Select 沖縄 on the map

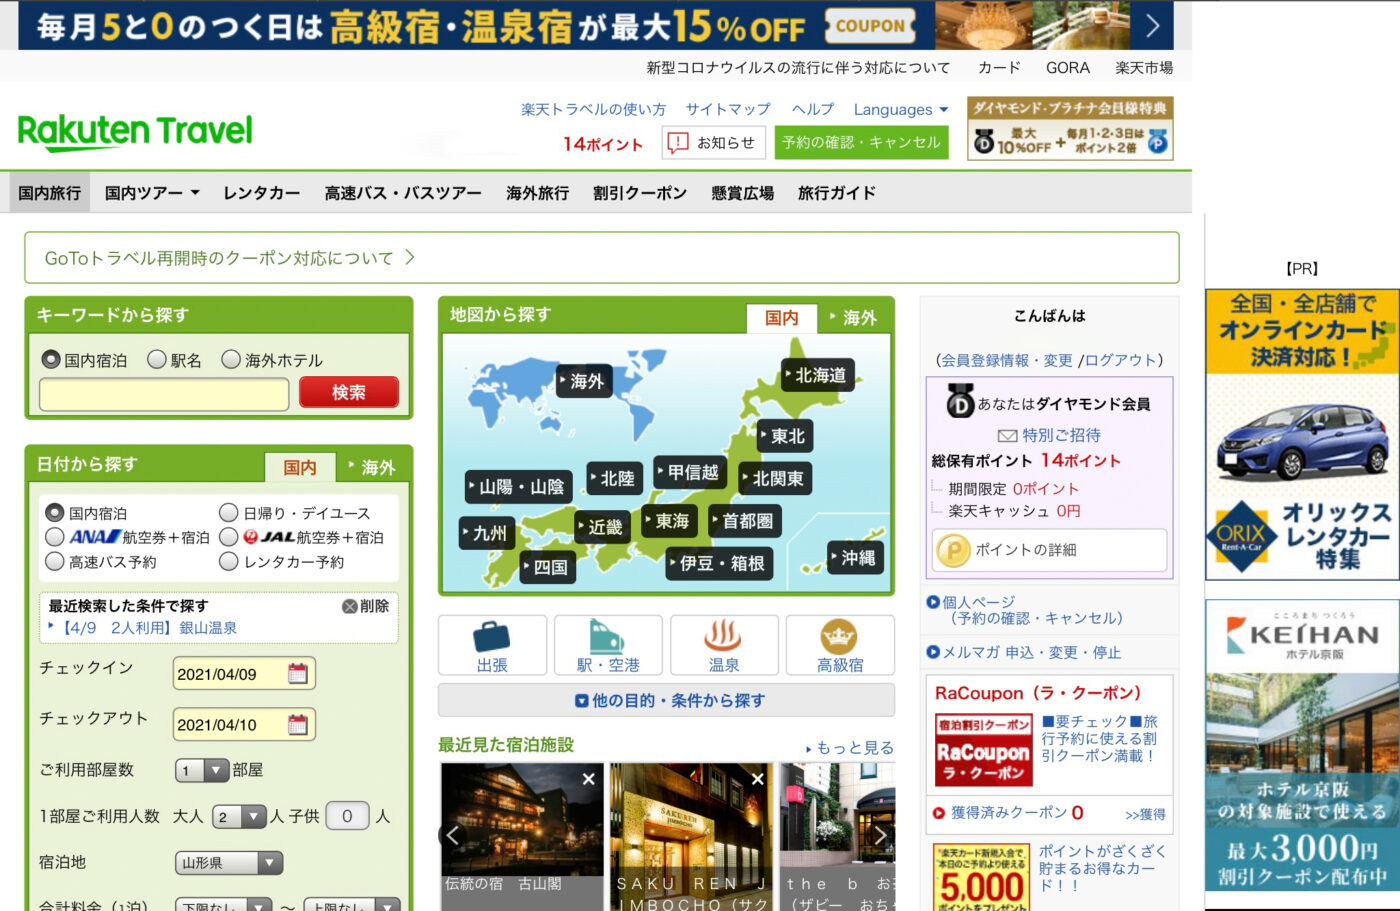pyautogui.click(x=856, y=558)
